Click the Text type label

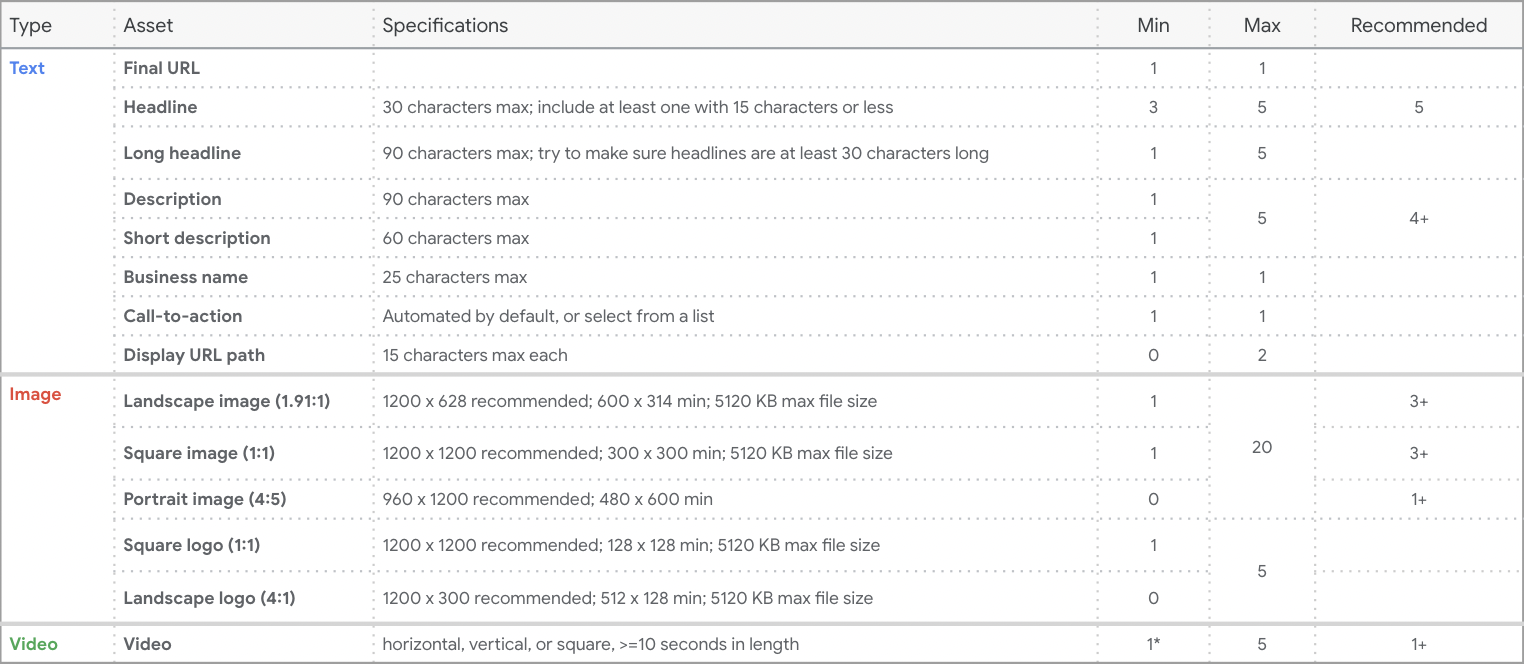click(27, 68)
